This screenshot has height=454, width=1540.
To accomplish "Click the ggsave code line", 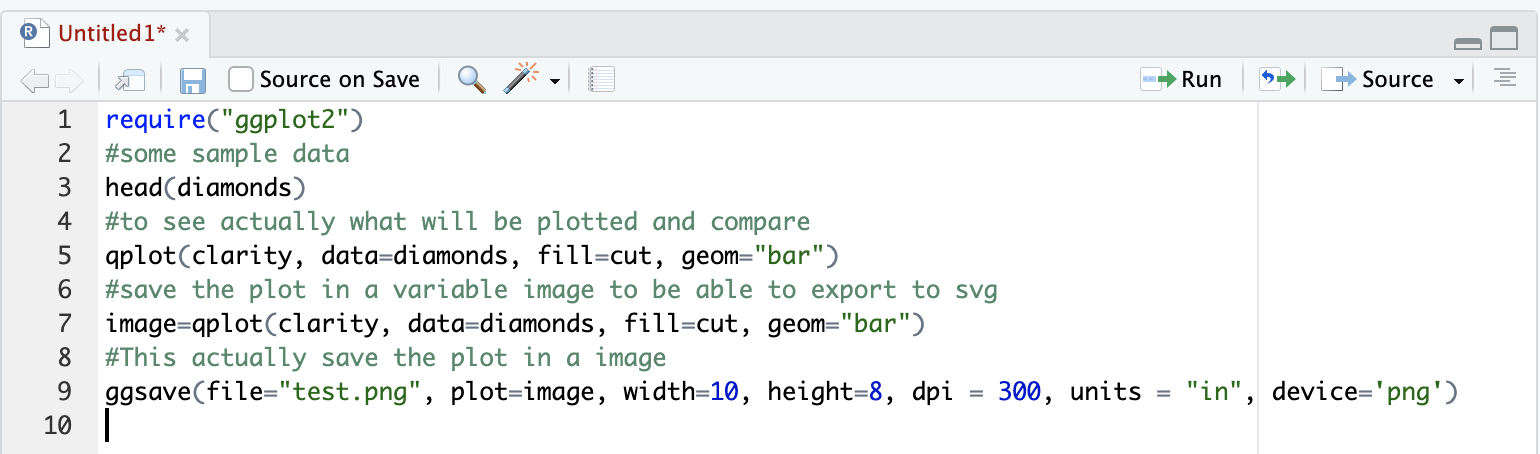I will coord(780,391).
